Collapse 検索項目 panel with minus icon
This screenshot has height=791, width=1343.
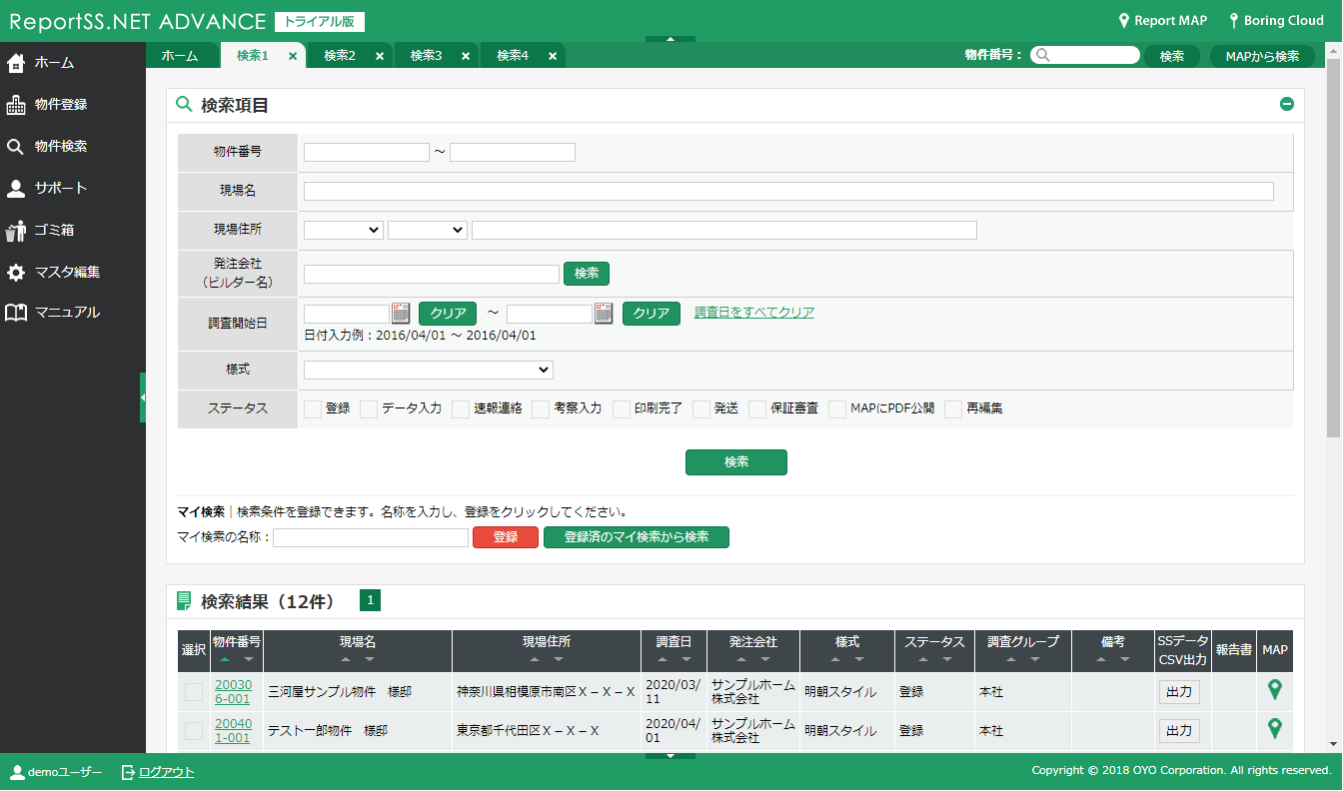click(1287, 104)
